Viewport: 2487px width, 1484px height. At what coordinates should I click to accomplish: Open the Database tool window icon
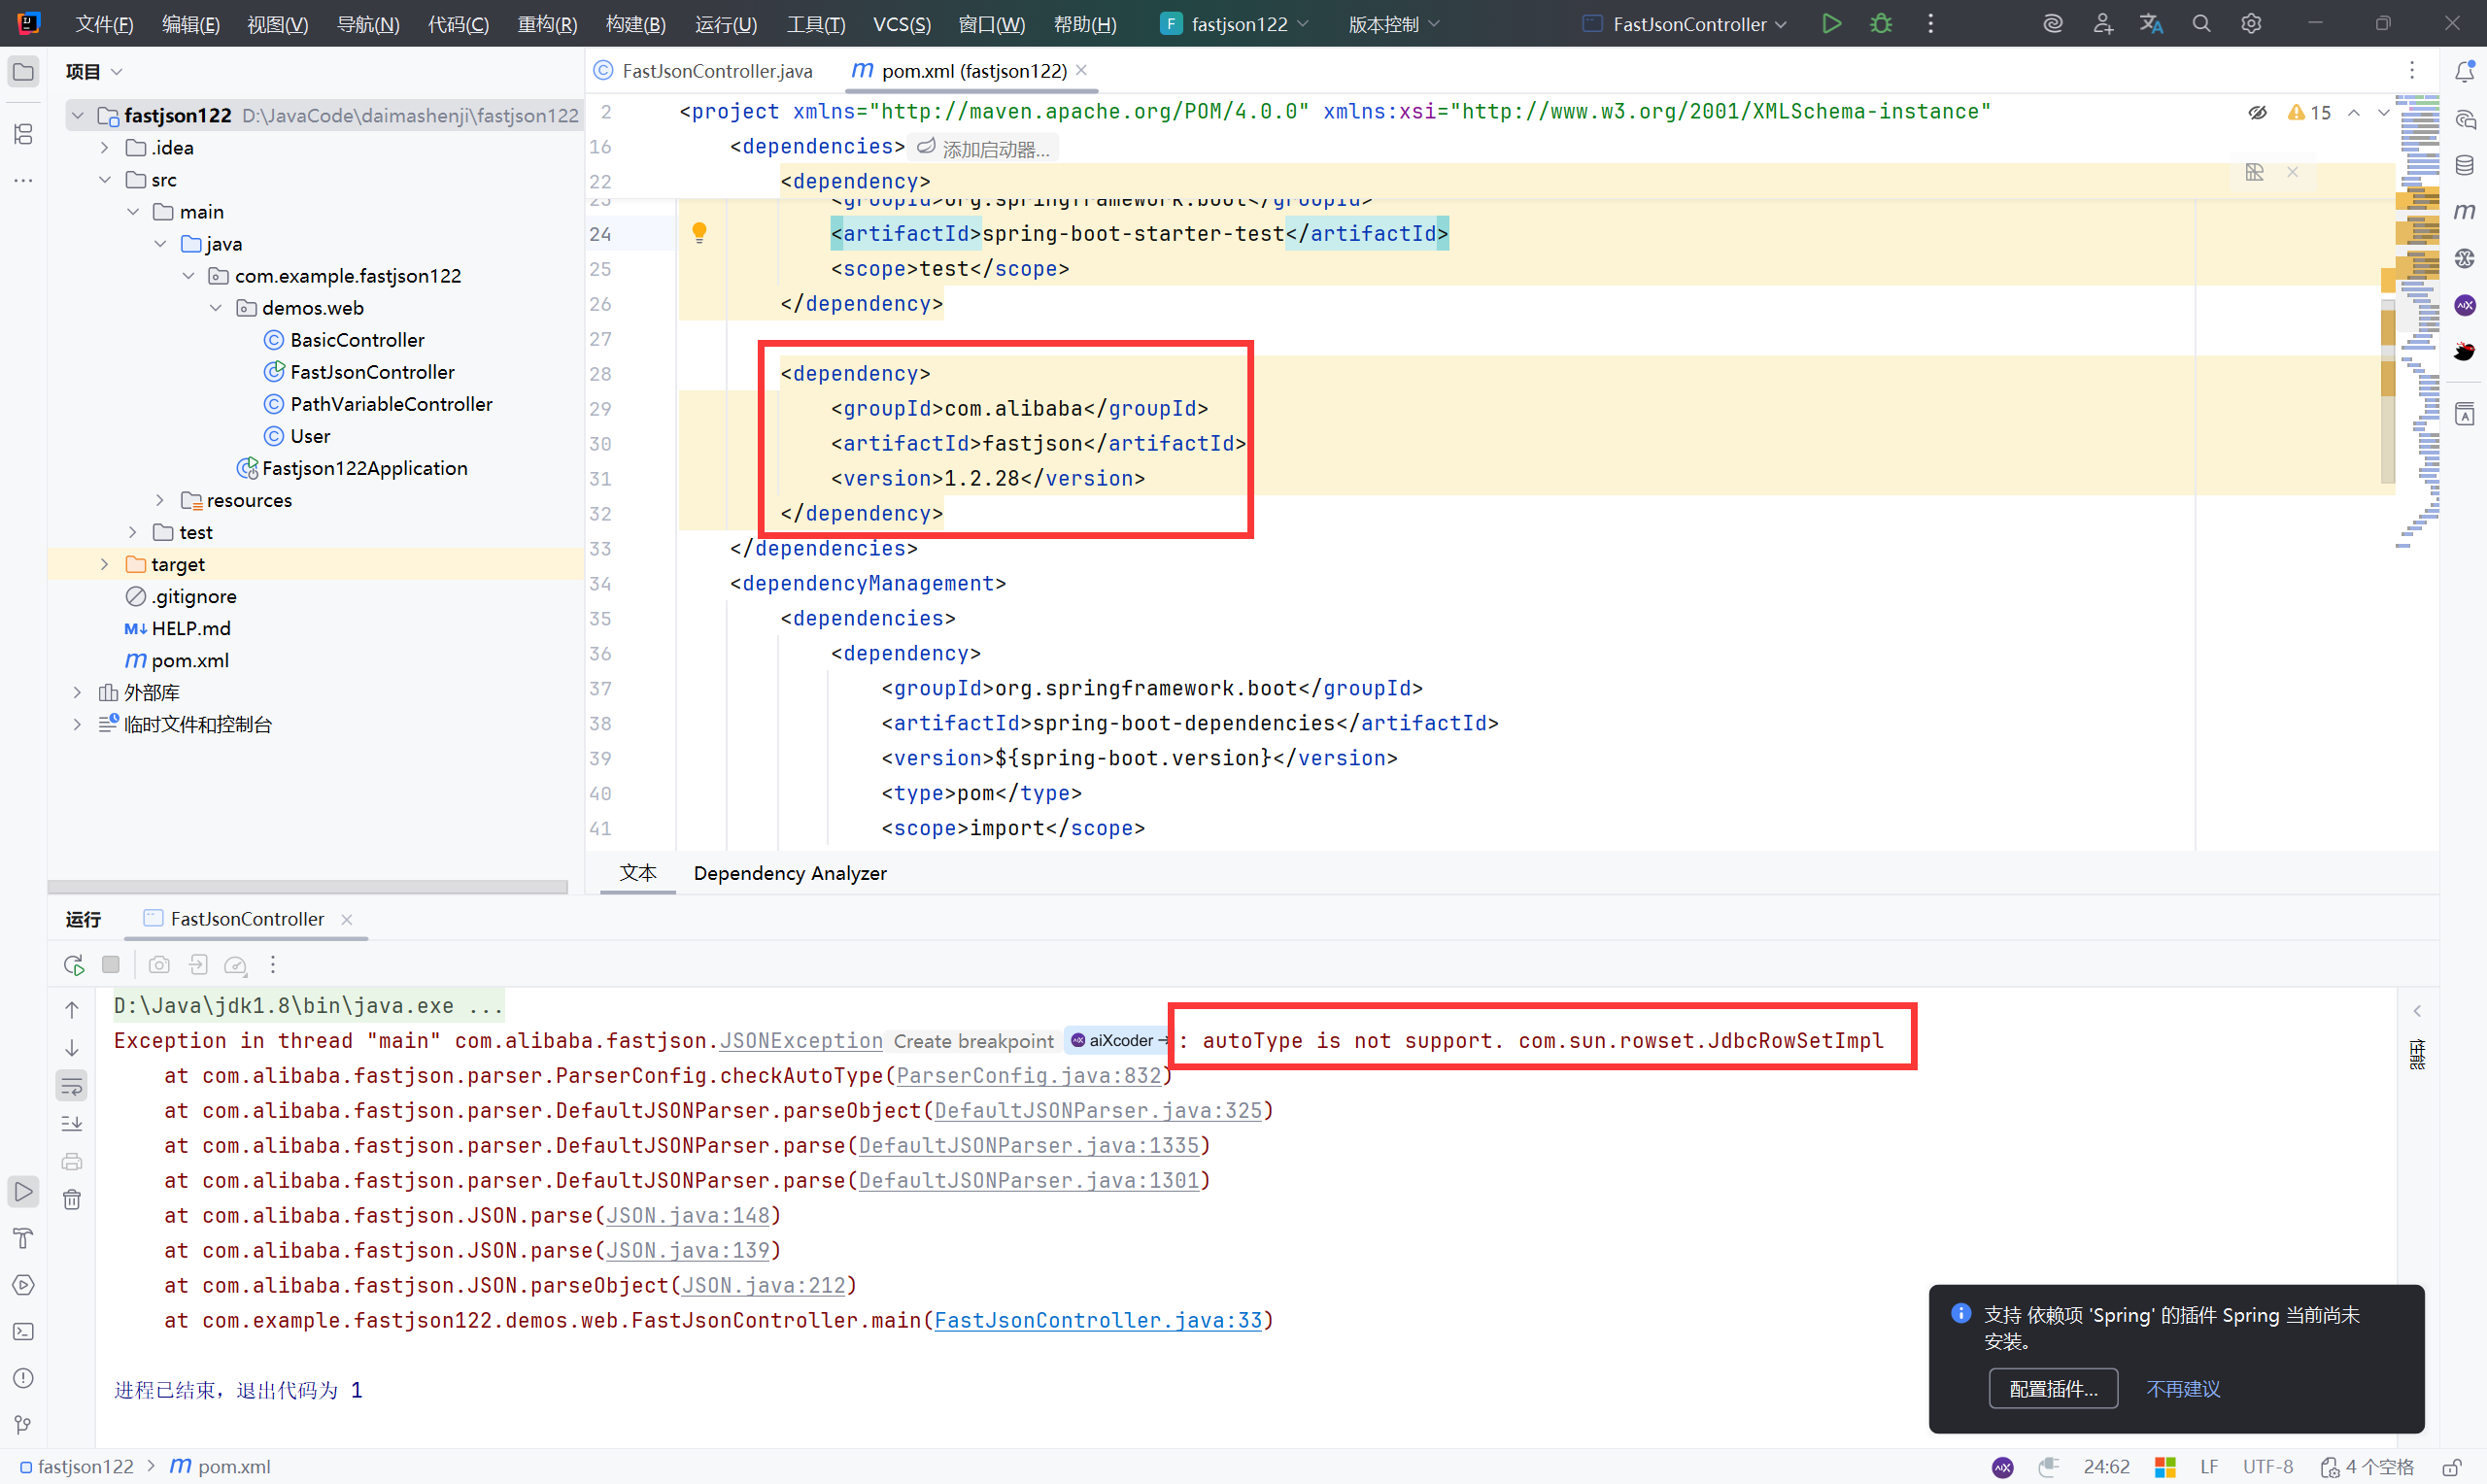coord(2465,165)
